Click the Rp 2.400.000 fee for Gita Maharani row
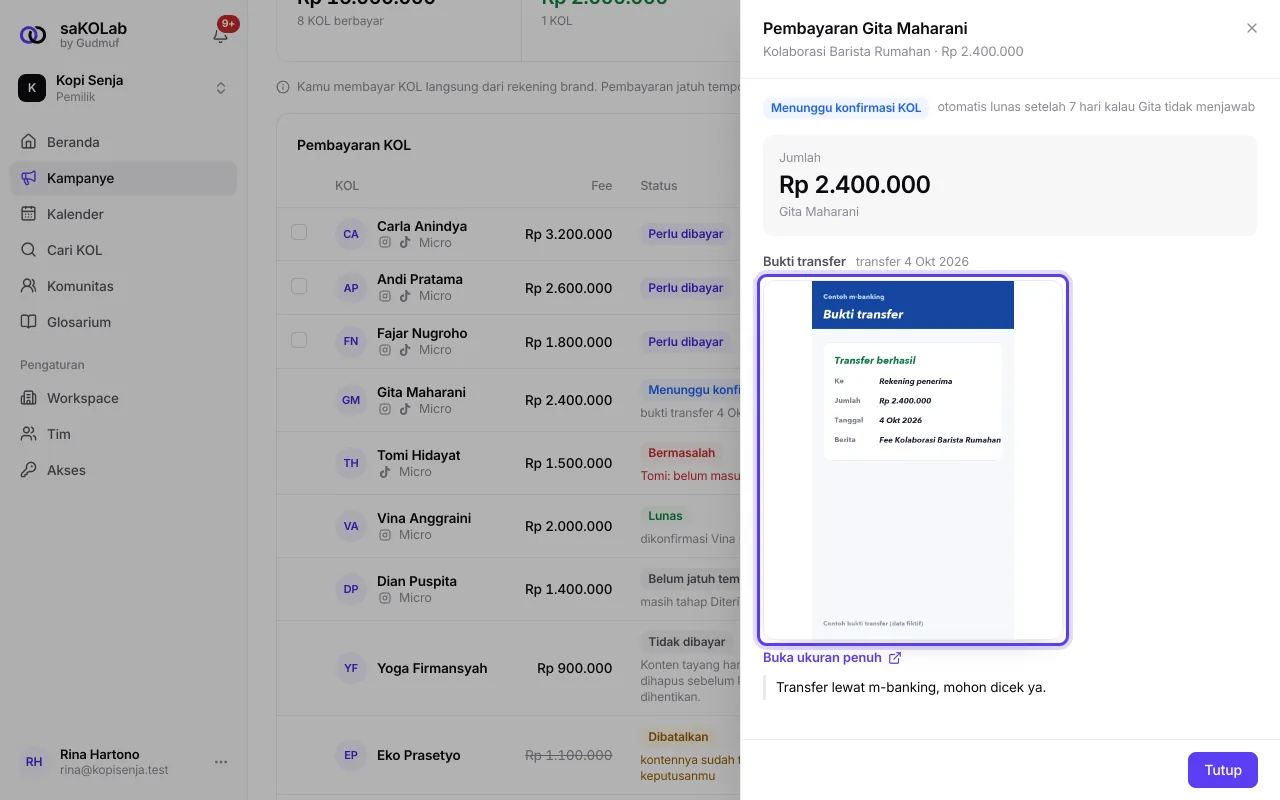The height and width of the screenshot is (800, 1280). pyautogui.click(x=569, y=400)
